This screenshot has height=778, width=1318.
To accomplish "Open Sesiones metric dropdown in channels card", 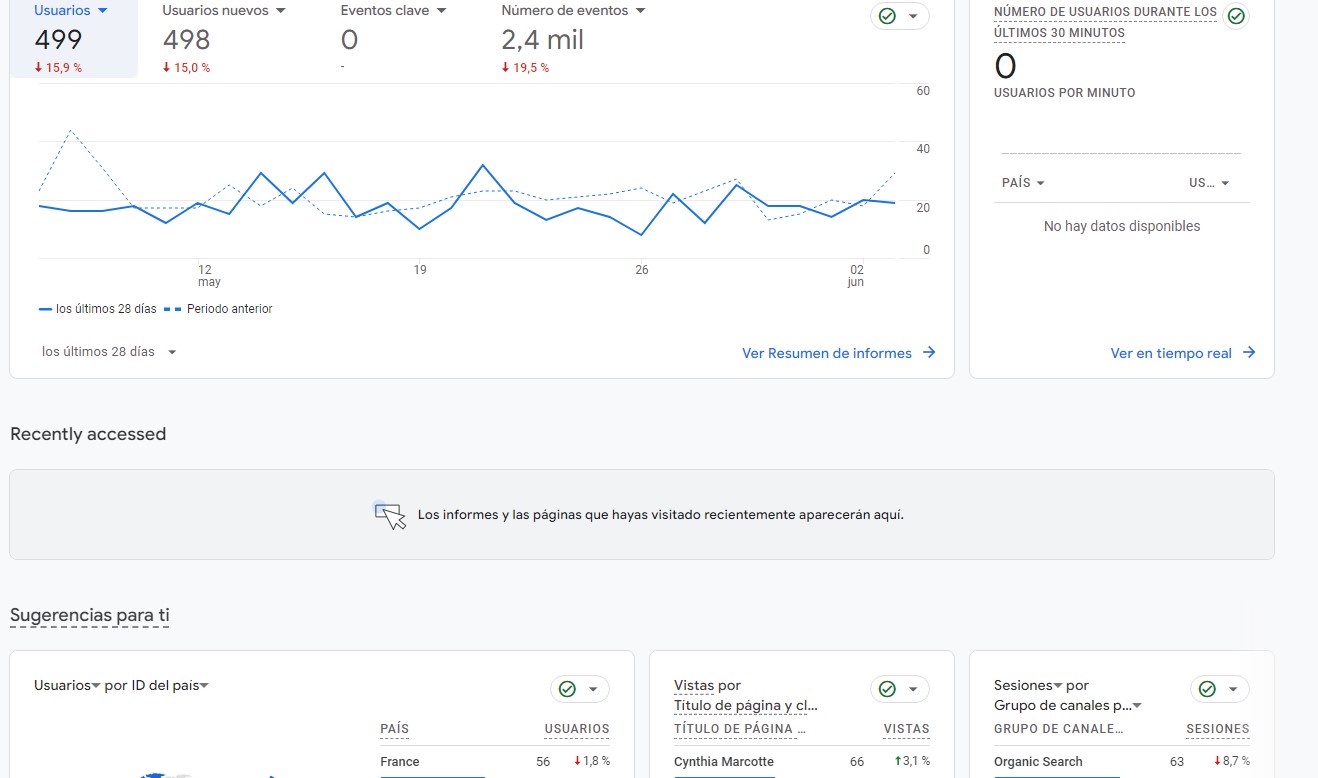I will 1027,685.
